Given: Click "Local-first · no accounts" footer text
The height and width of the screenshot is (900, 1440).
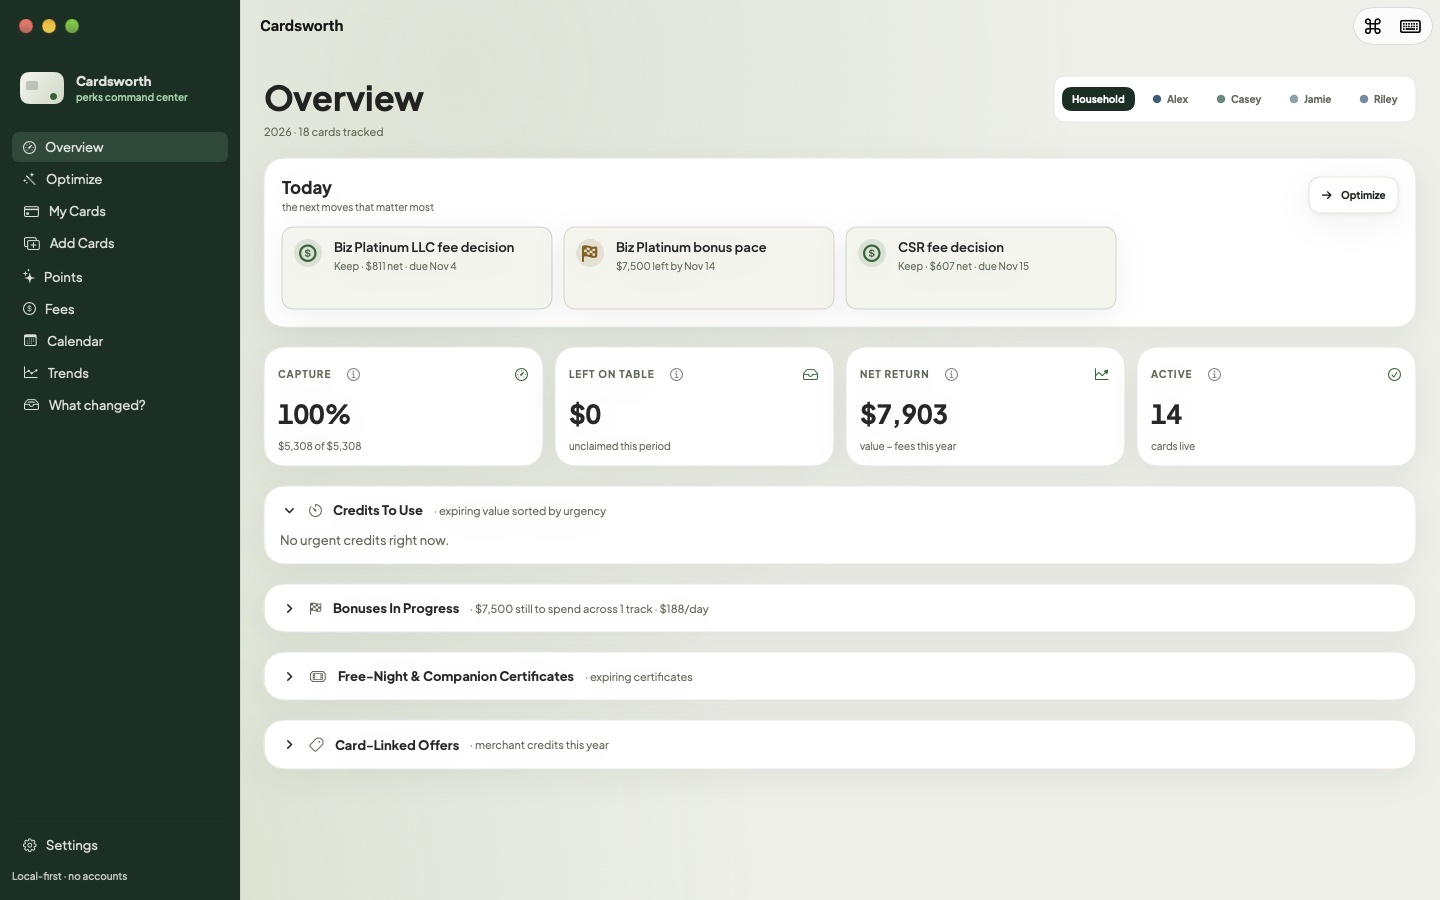Looking at the screenshot, I should tap(69, 876).
